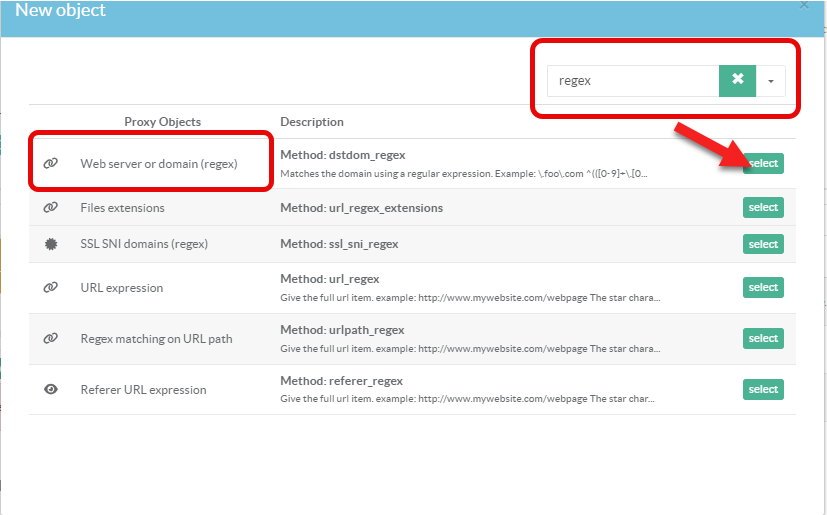Click the SSL SNI domains gear icon
827x515 pixels.
click(x=50, y=244)
